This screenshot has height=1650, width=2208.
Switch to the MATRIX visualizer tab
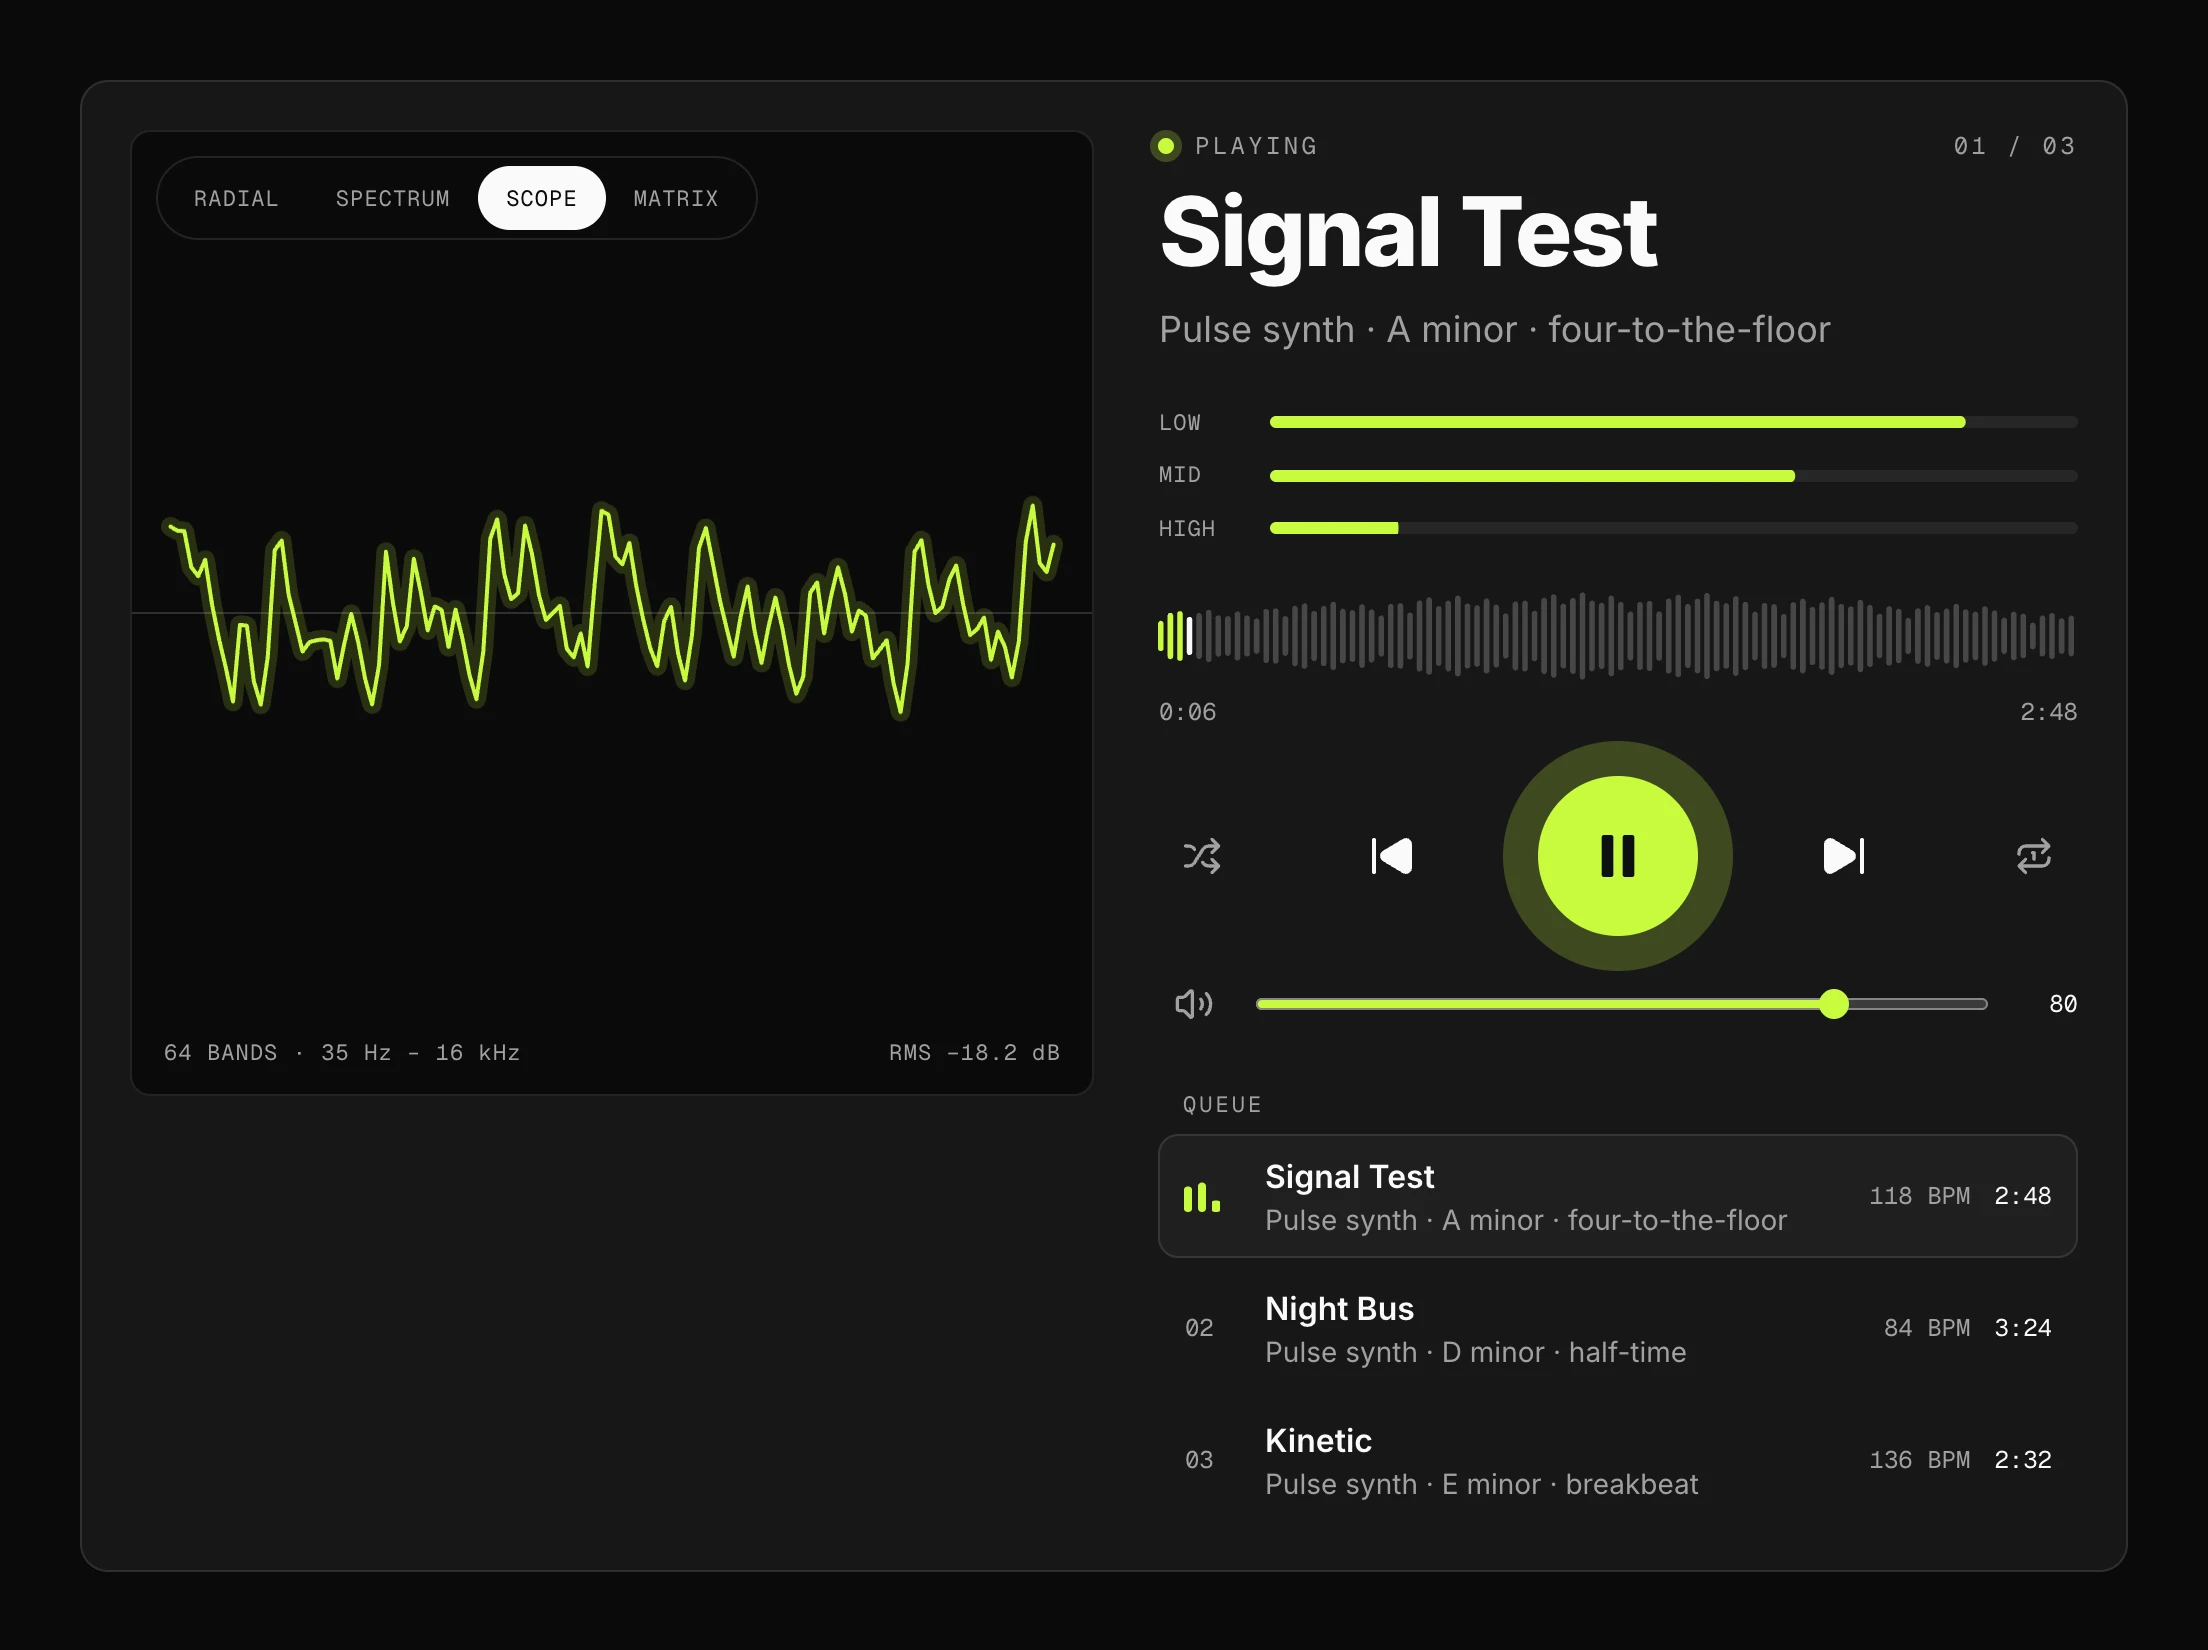coord(676,198)
